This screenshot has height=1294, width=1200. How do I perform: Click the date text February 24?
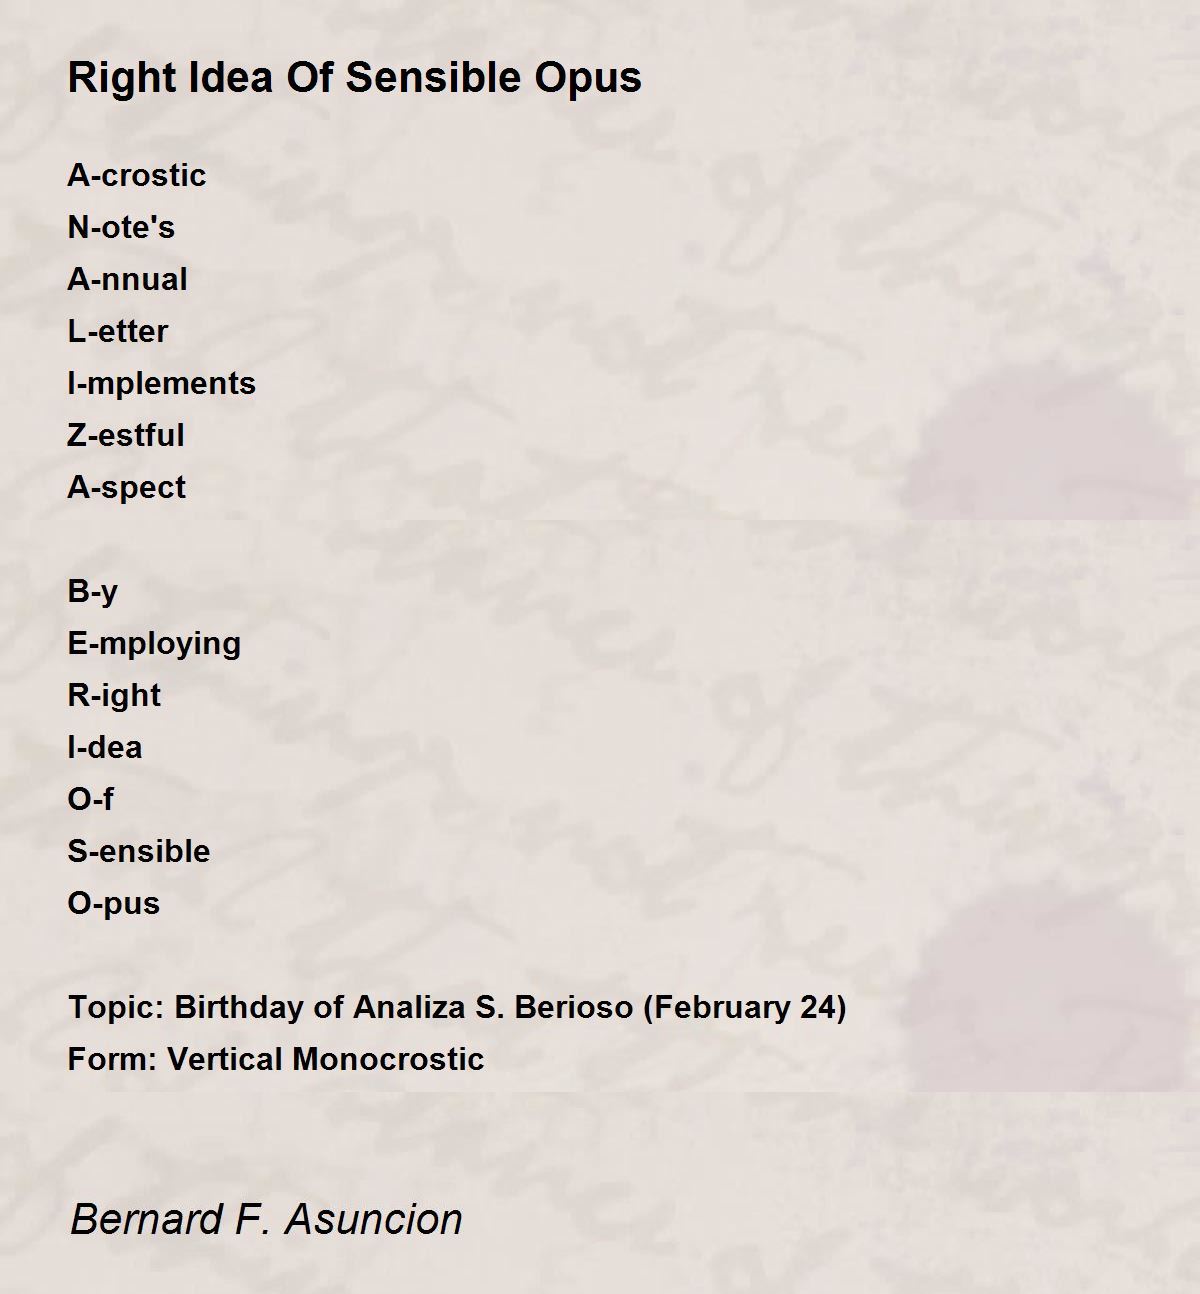(x=745, y=1007)
